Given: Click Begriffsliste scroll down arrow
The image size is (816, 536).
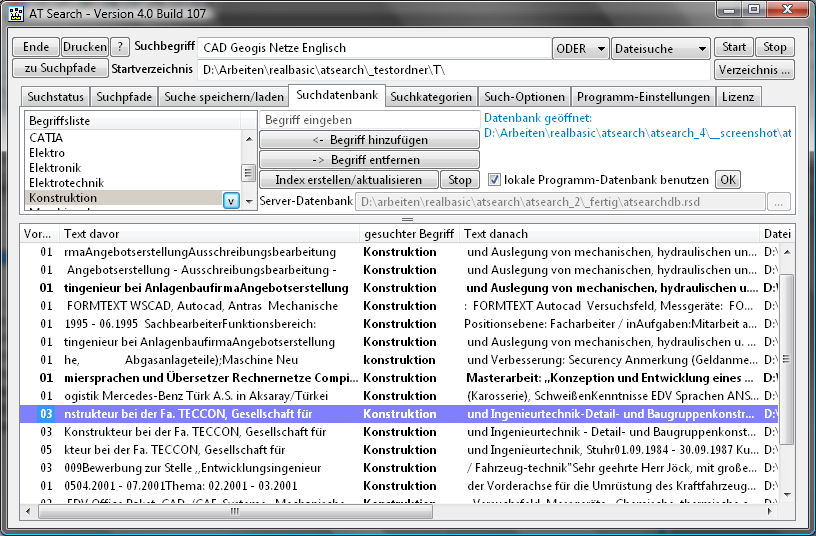Looking at the screenshot, I should point(249,201).
